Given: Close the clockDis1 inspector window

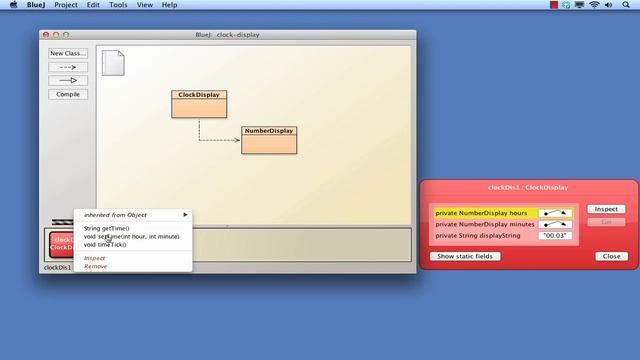Looking at the screenshot, I should click(x=611, y=256).
